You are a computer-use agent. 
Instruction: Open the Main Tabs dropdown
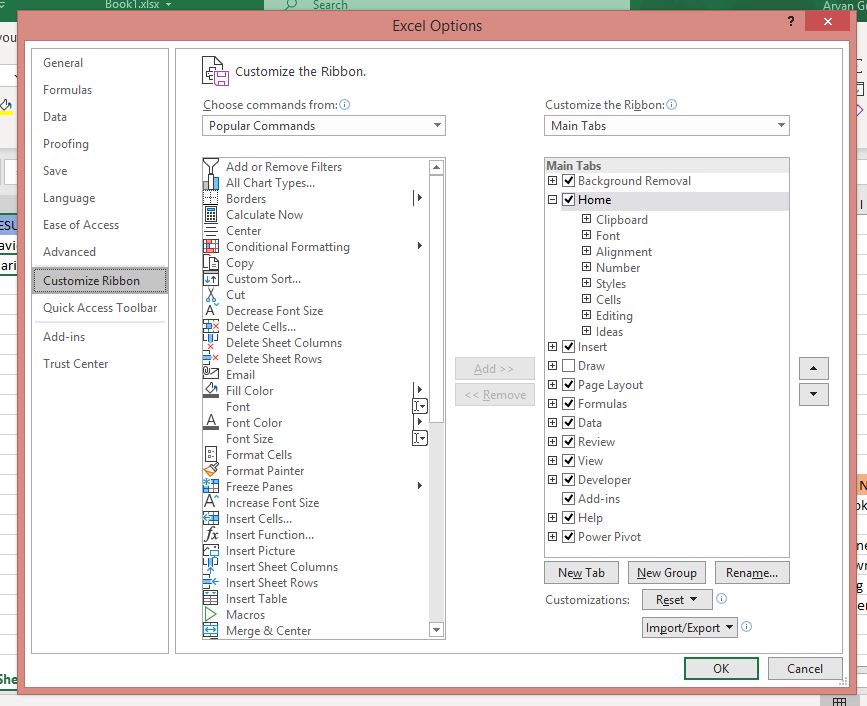point(667,125)
